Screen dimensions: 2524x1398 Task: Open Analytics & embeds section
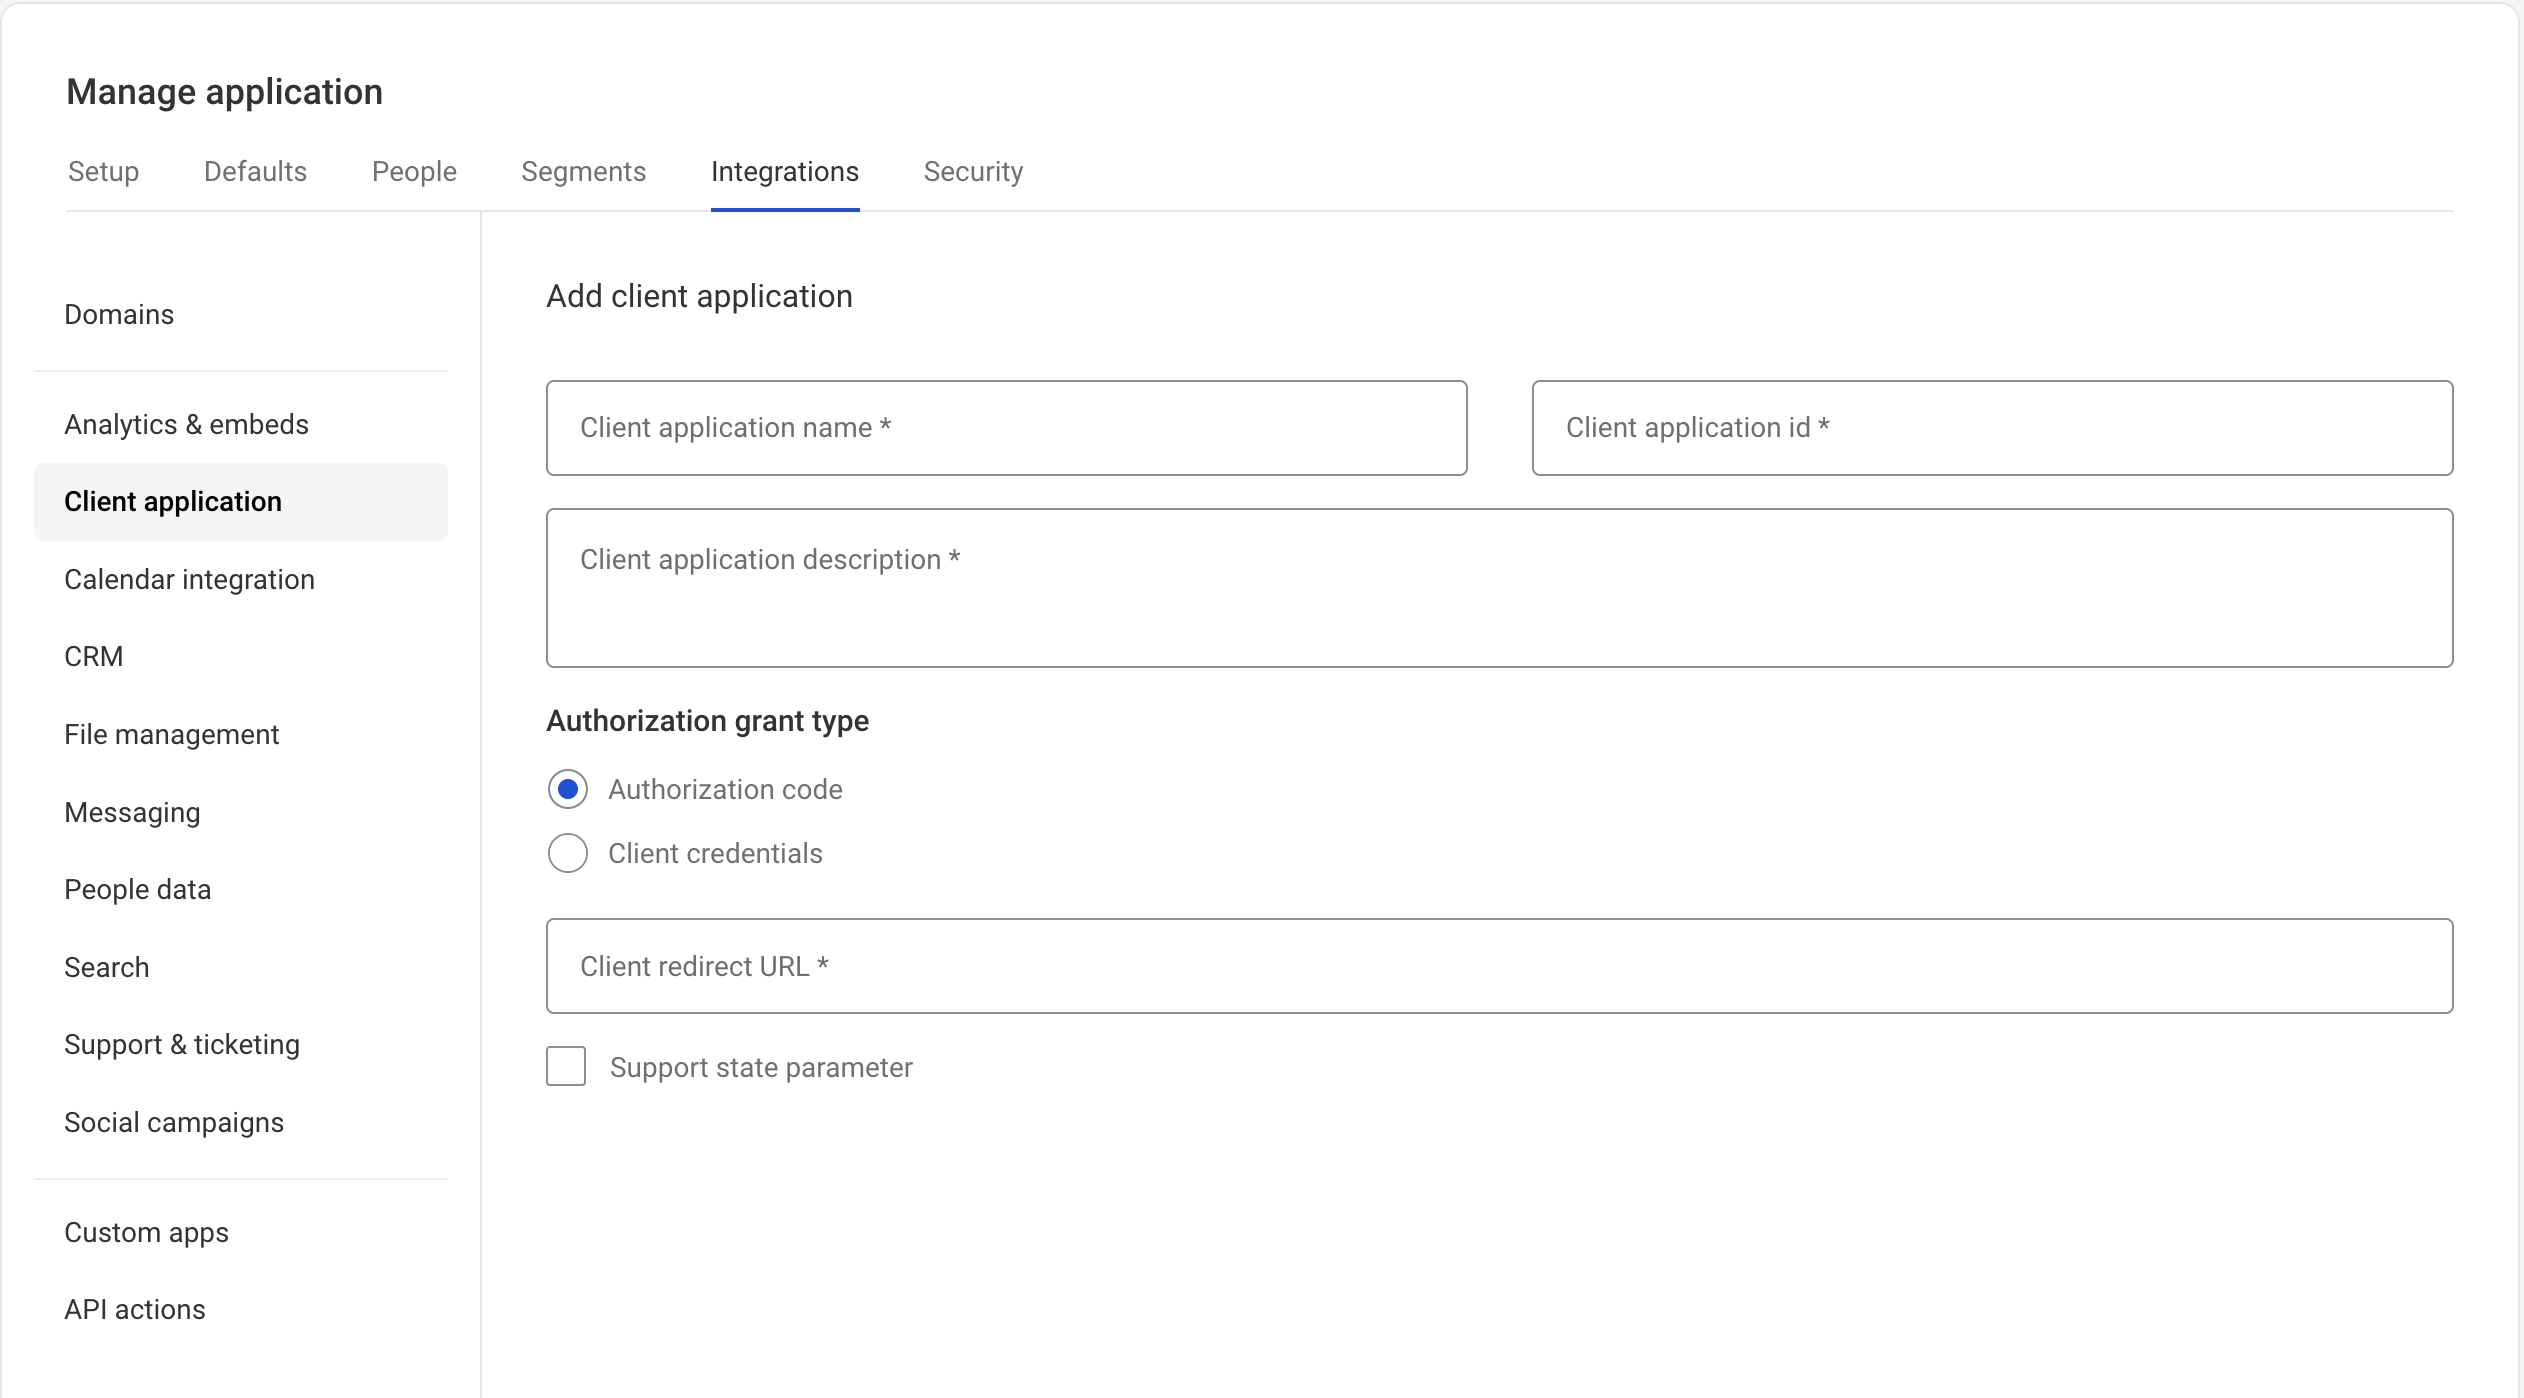tap(186, 424)
